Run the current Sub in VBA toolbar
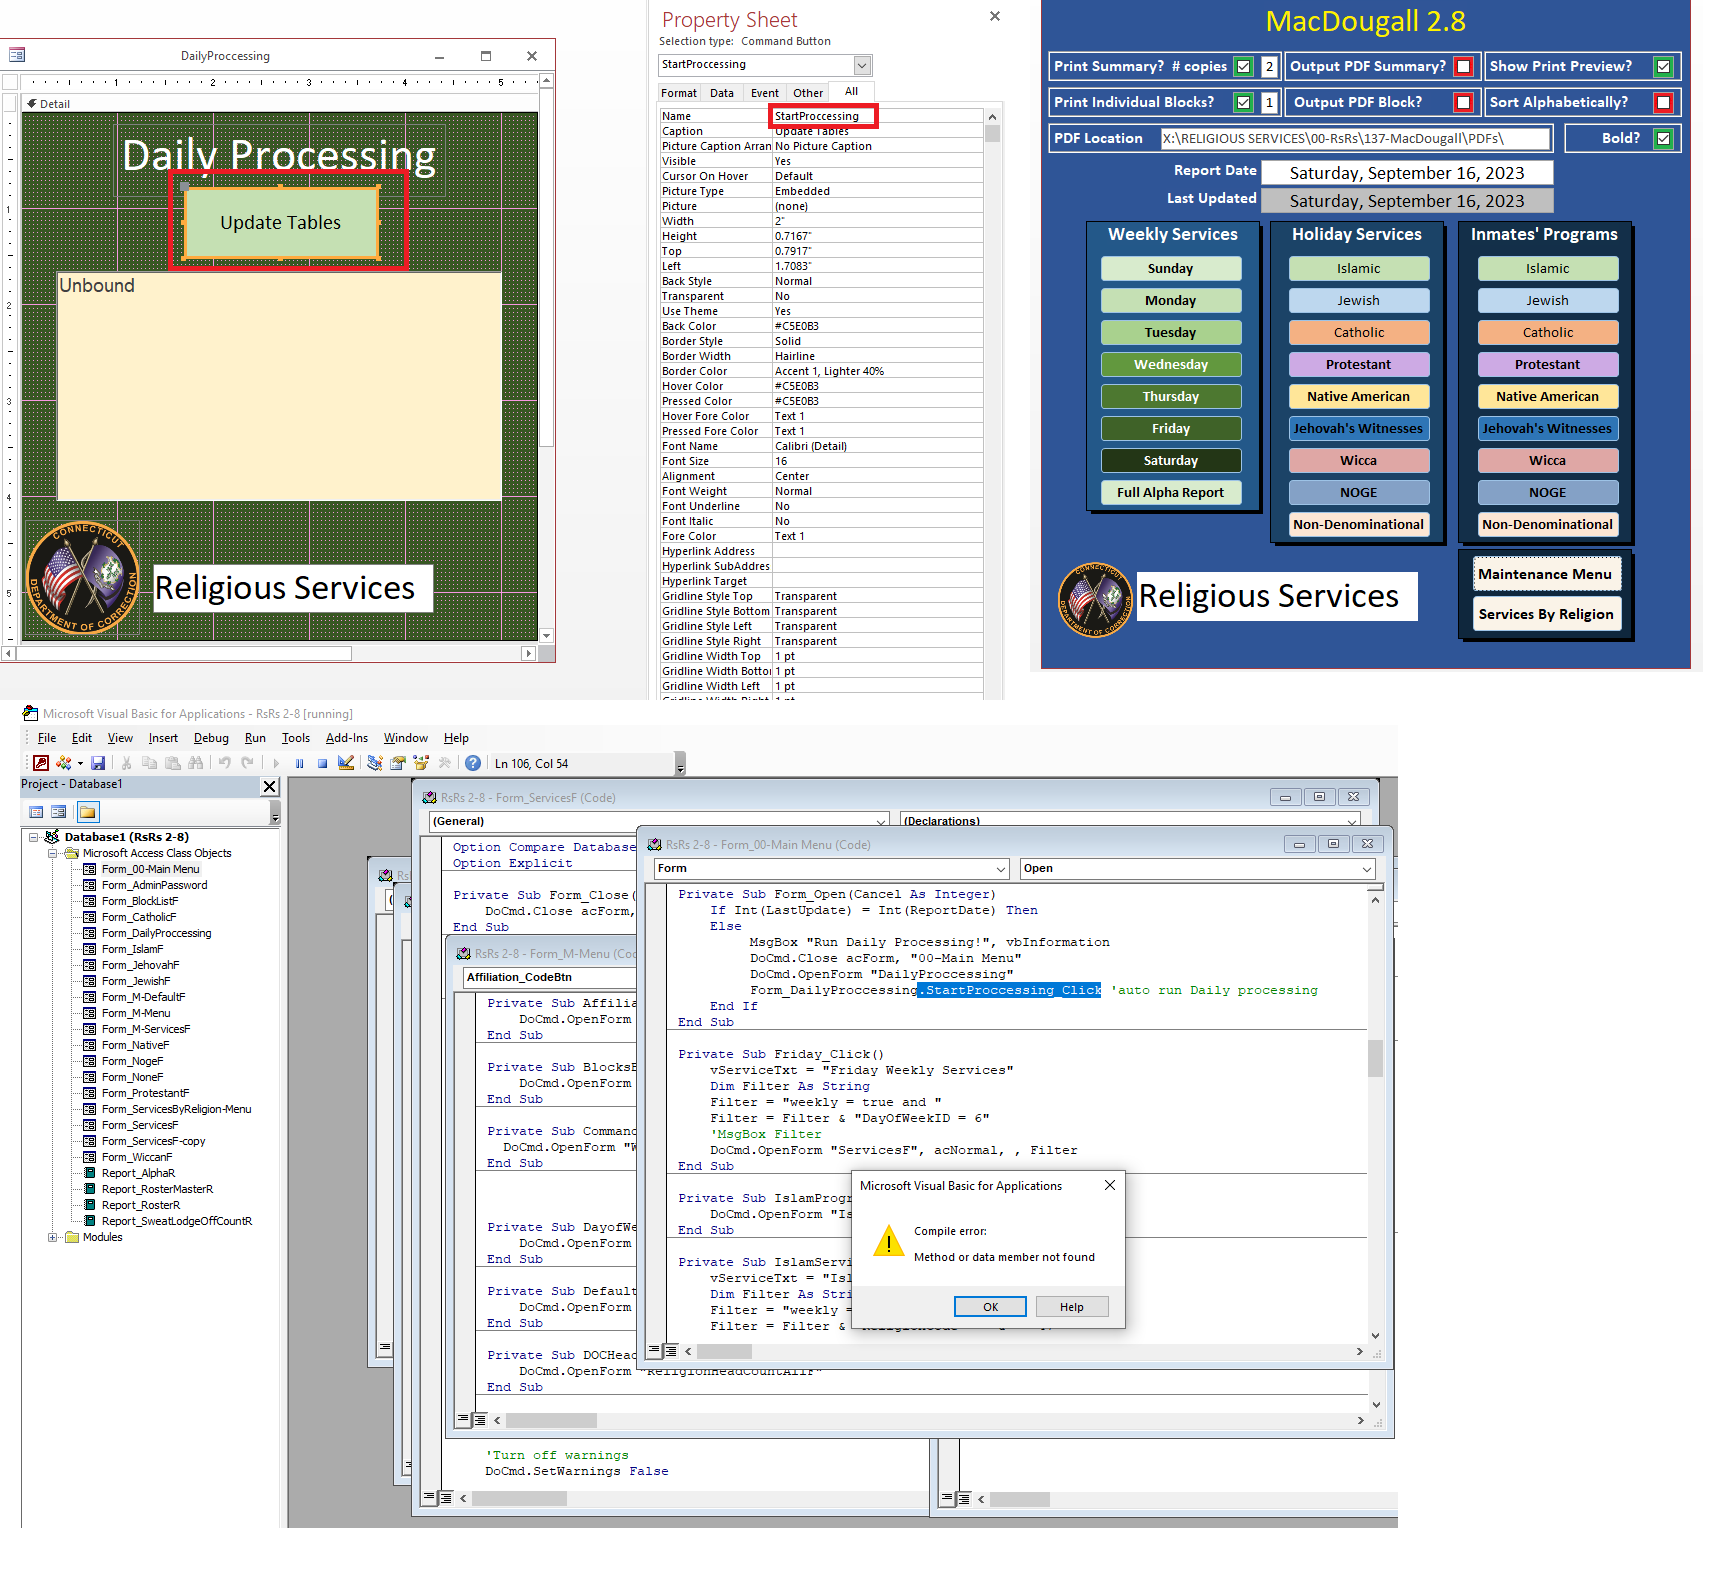The width and height of the screenshot is (1714, 1574). 276,762
